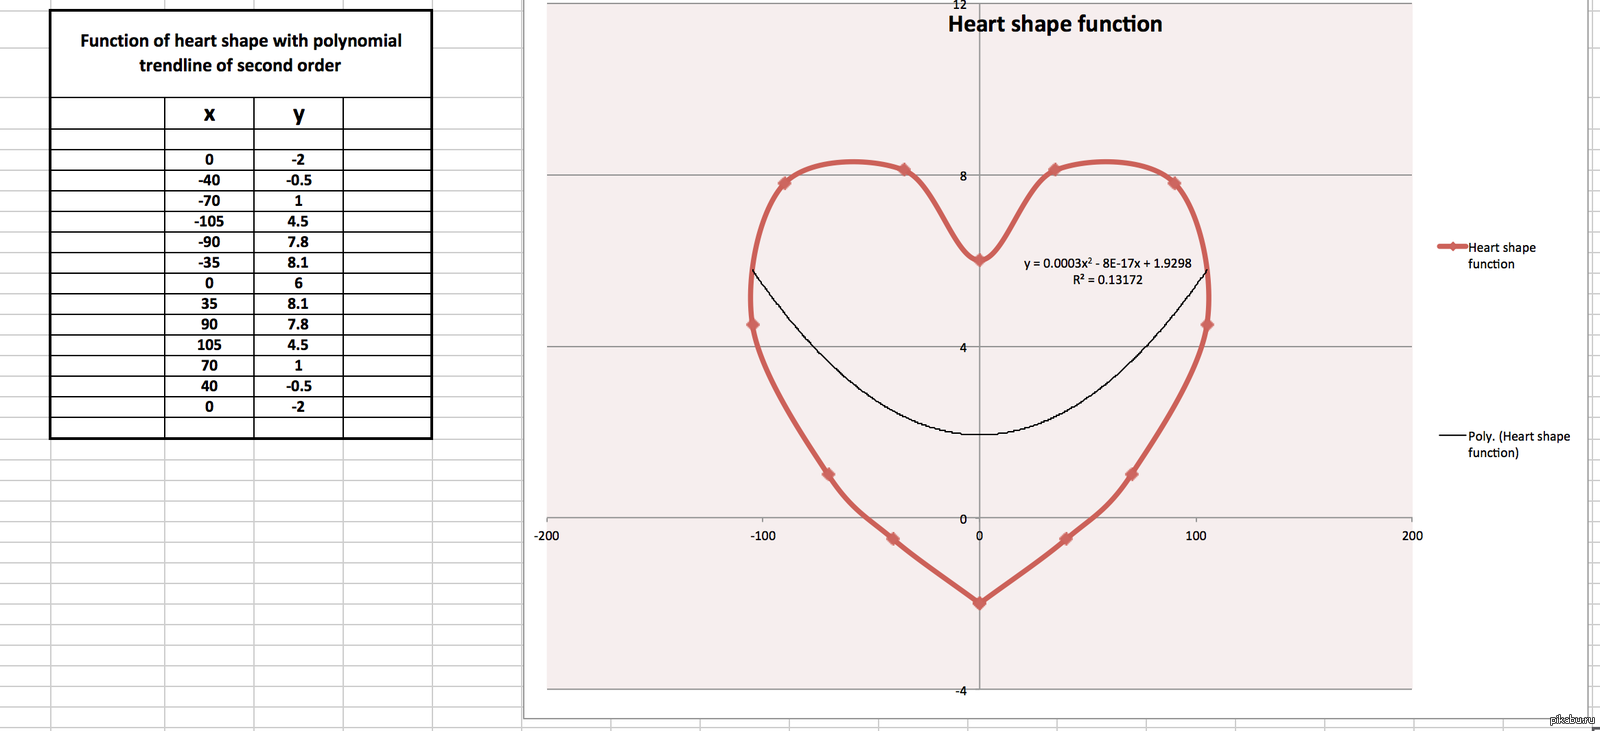The height and width of the screenshot is (731, 1600).
Task: Select the x cell containing 105
Action: click(x=209, y=345)
